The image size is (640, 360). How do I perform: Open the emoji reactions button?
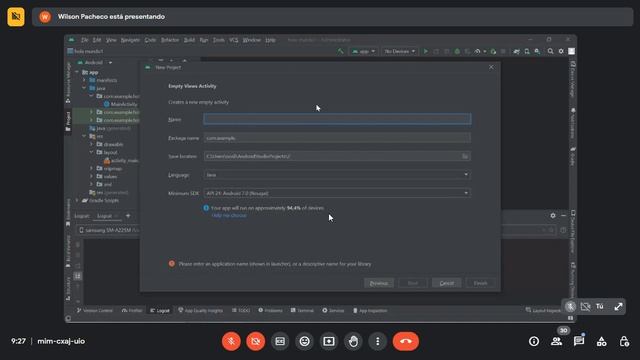(304, 341)
